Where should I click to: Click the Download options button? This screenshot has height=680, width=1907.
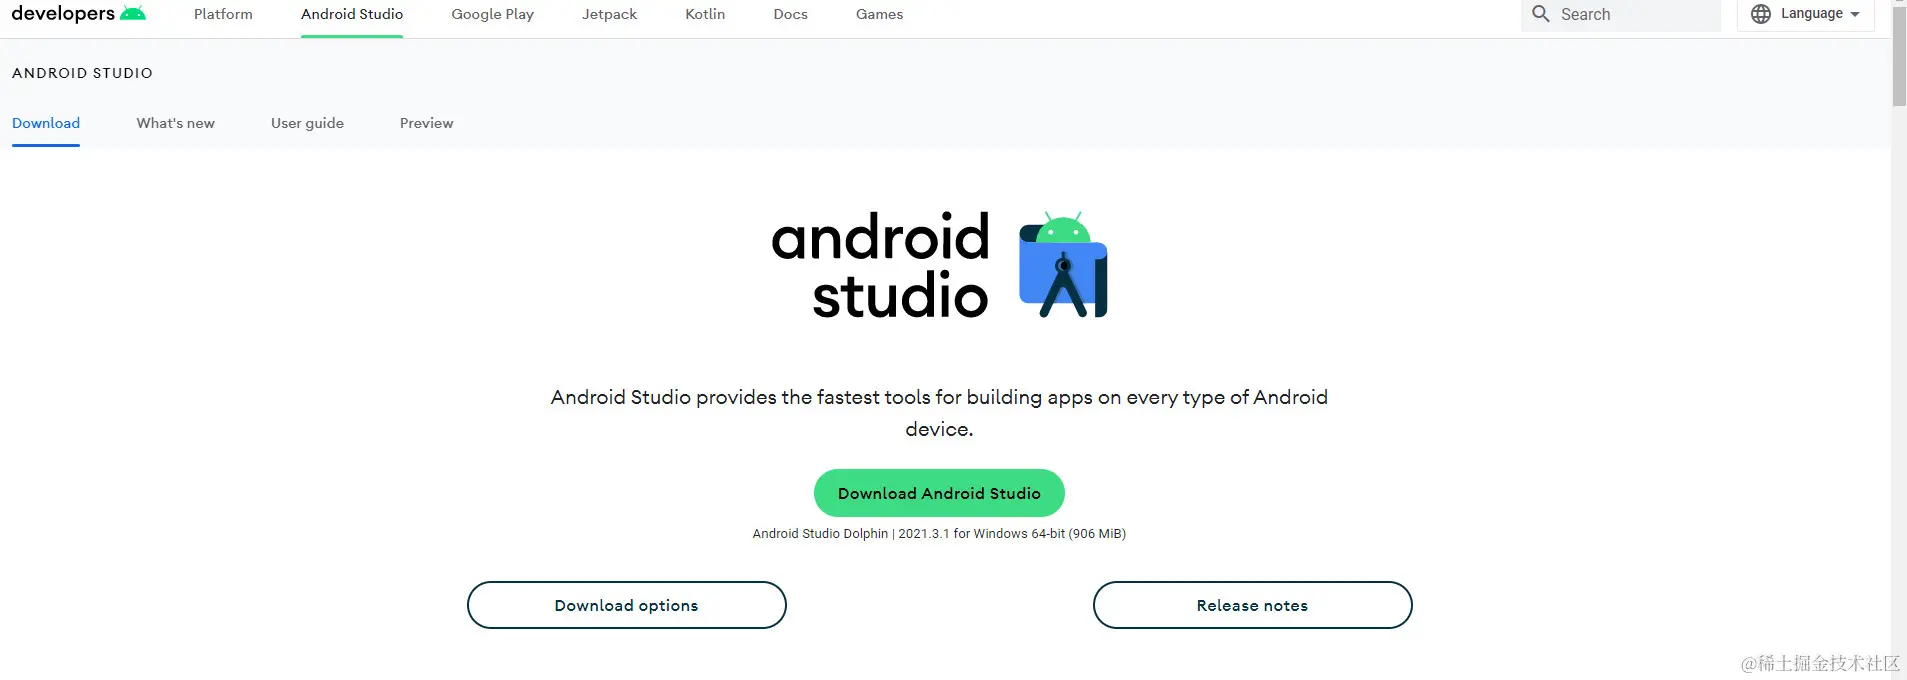tap(627, 605)
